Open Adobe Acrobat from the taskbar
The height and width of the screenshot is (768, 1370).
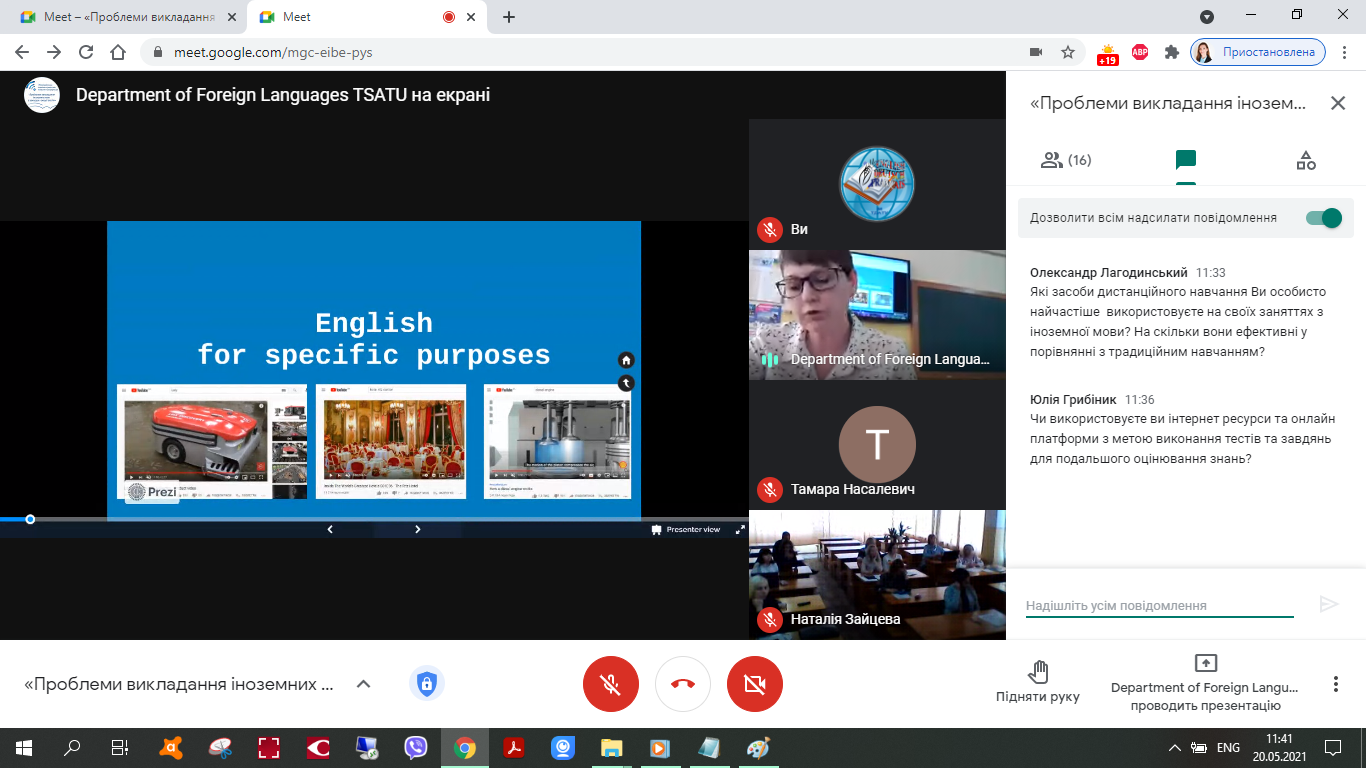(514, 747)
